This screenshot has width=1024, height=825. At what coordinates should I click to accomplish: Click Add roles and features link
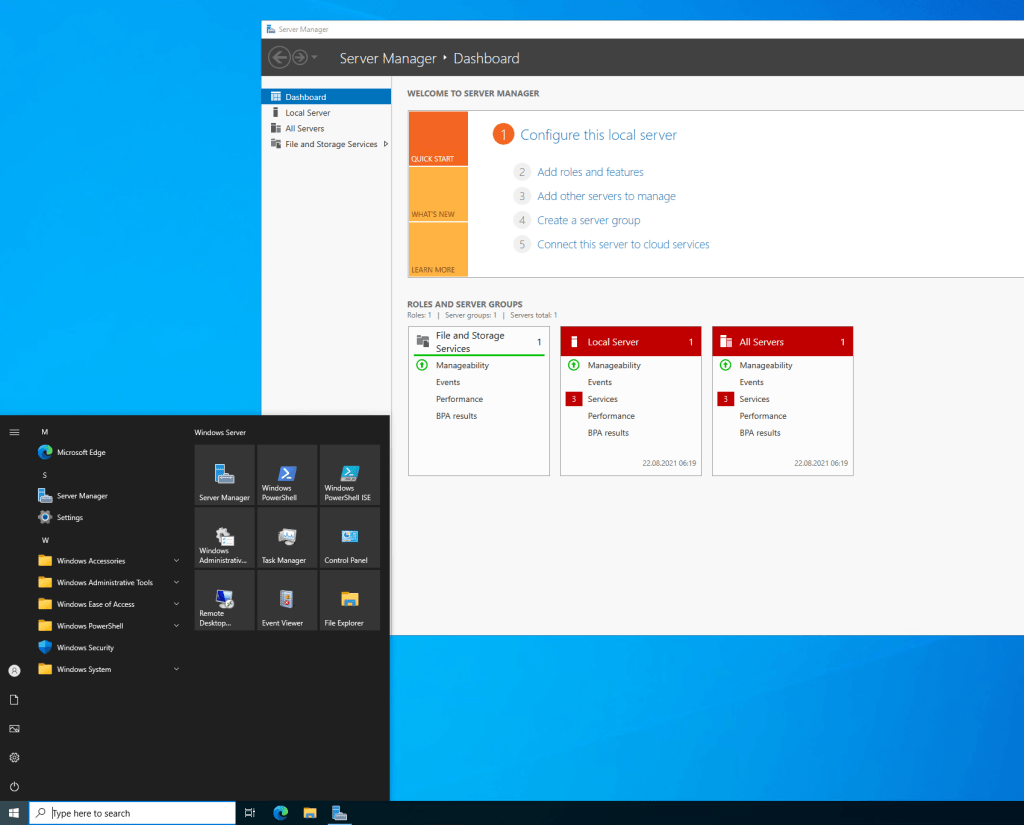(590, 172)
